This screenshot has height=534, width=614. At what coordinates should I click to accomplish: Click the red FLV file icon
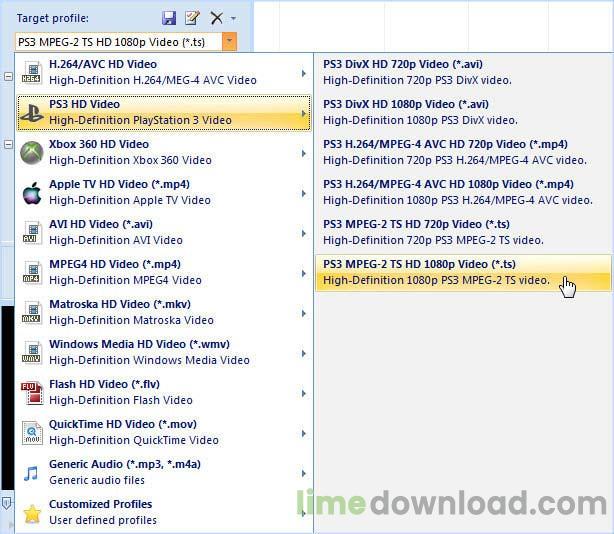pos(32,393)
